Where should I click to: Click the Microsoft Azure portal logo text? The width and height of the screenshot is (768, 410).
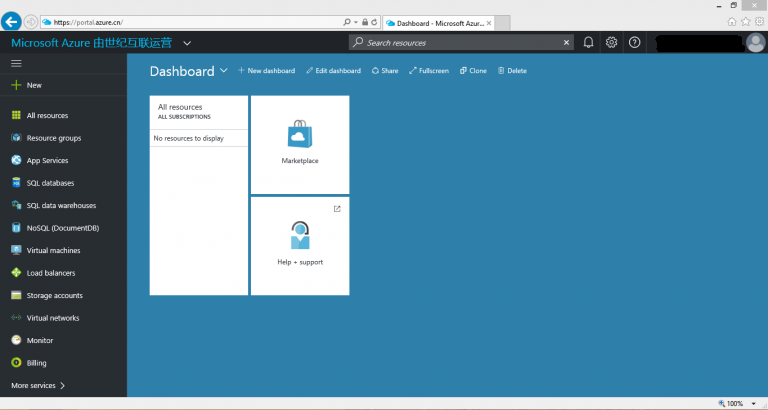[92, 43]
